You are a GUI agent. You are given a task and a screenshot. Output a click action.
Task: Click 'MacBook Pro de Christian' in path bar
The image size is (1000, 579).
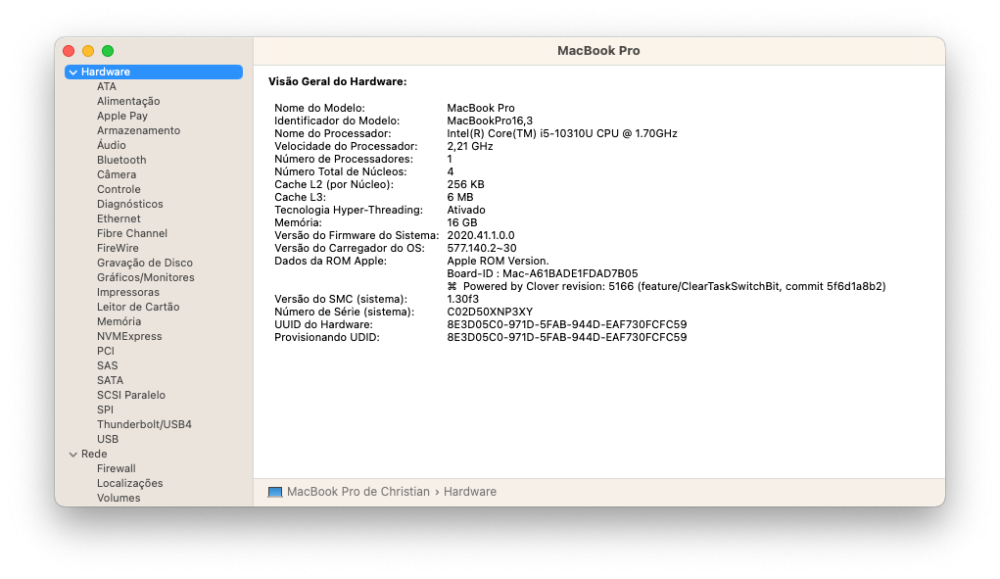[x=358, y=492]
